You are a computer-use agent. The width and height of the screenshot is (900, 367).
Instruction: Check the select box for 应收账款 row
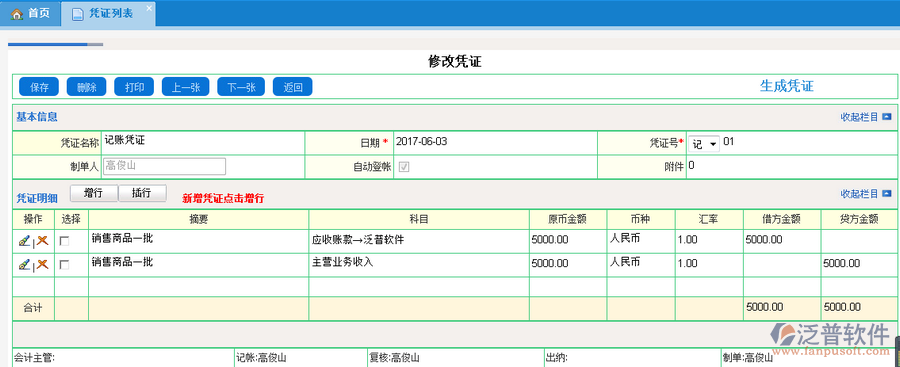click(x=64, y=241)
